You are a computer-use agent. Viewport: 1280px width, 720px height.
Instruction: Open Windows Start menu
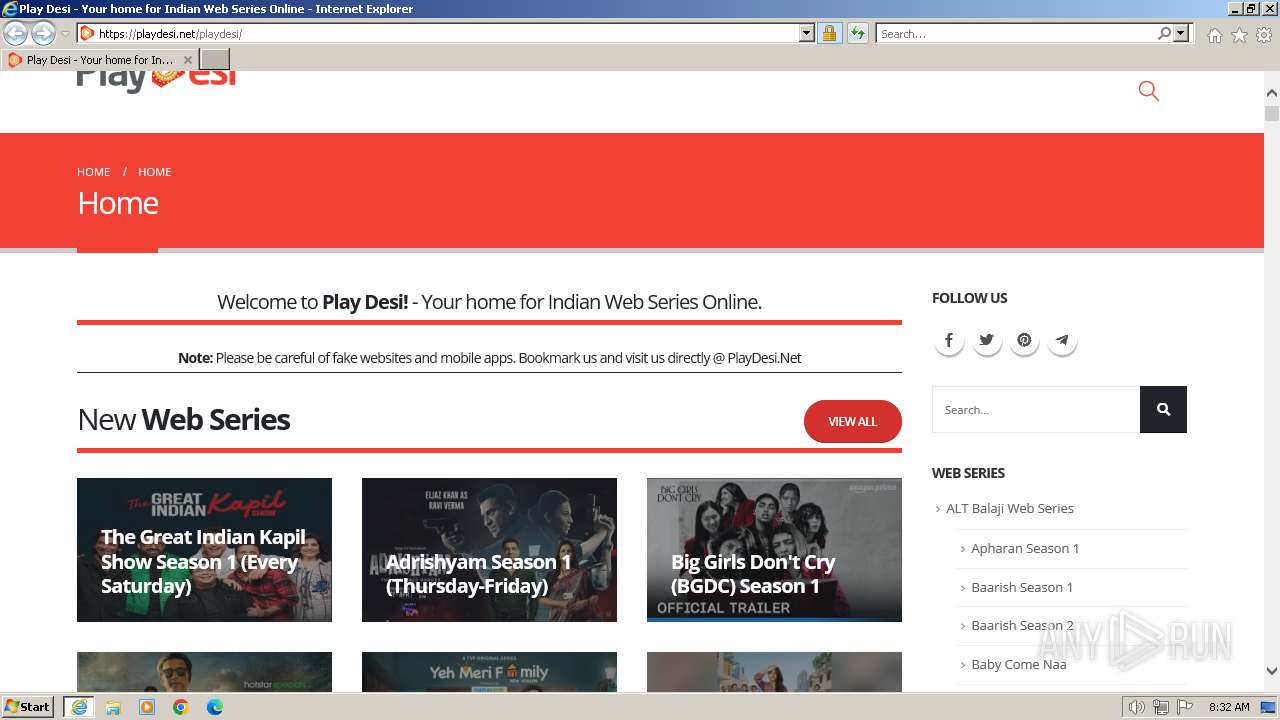(x=28, y=706)
